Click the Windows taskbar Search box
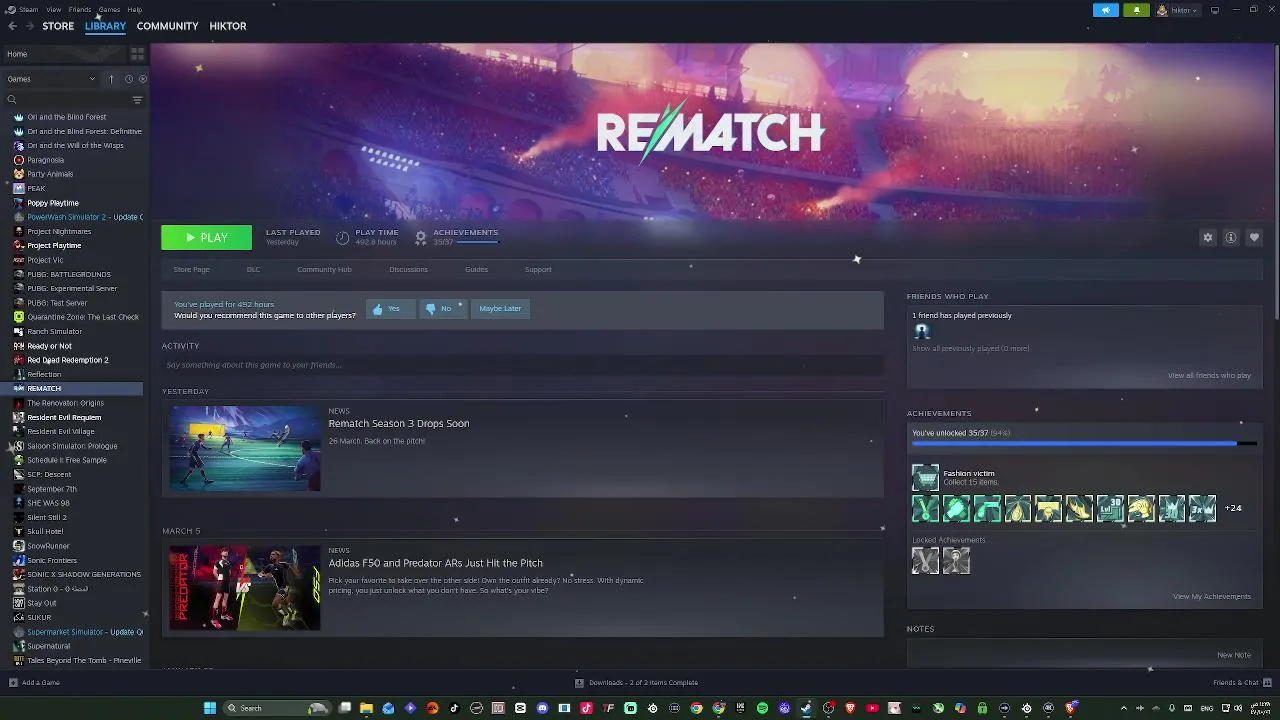This screenshot has height=720, width=1280. 276,708
